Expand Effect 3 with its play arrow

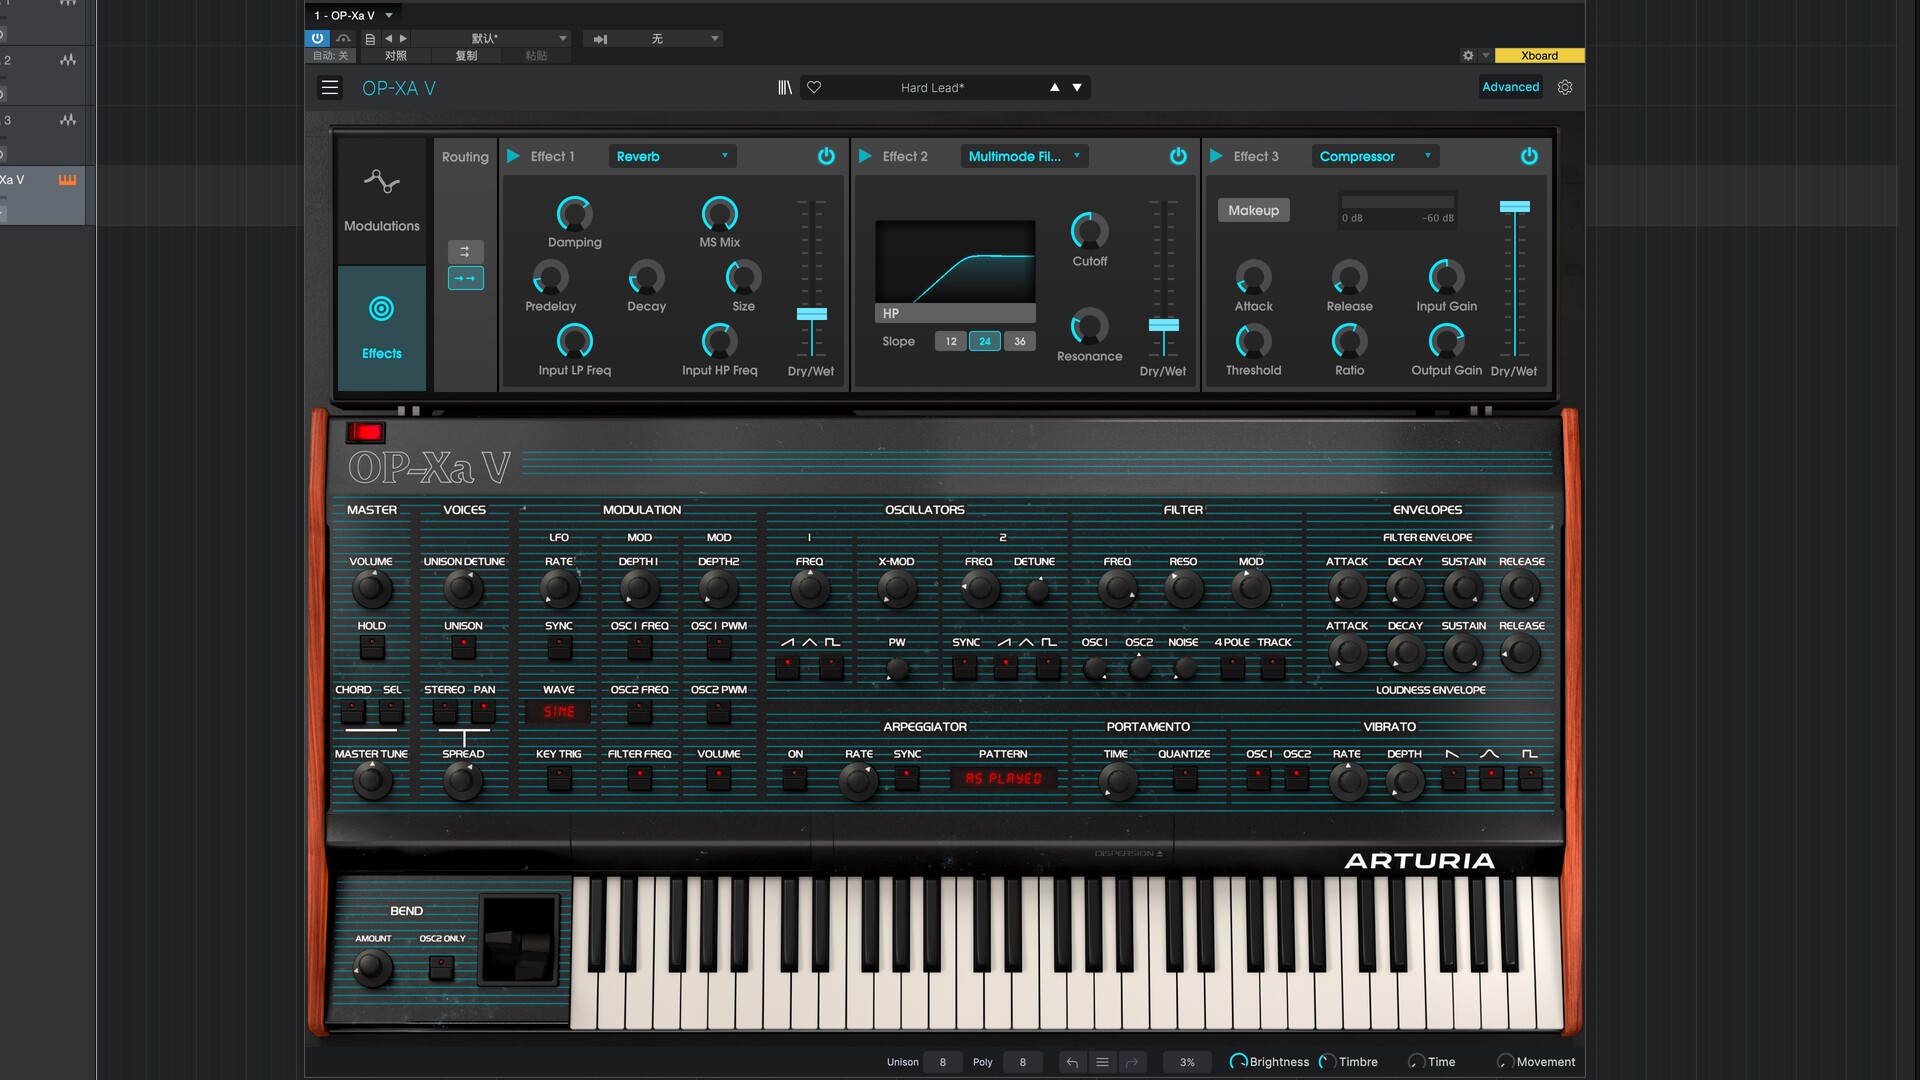[1216, 156]
